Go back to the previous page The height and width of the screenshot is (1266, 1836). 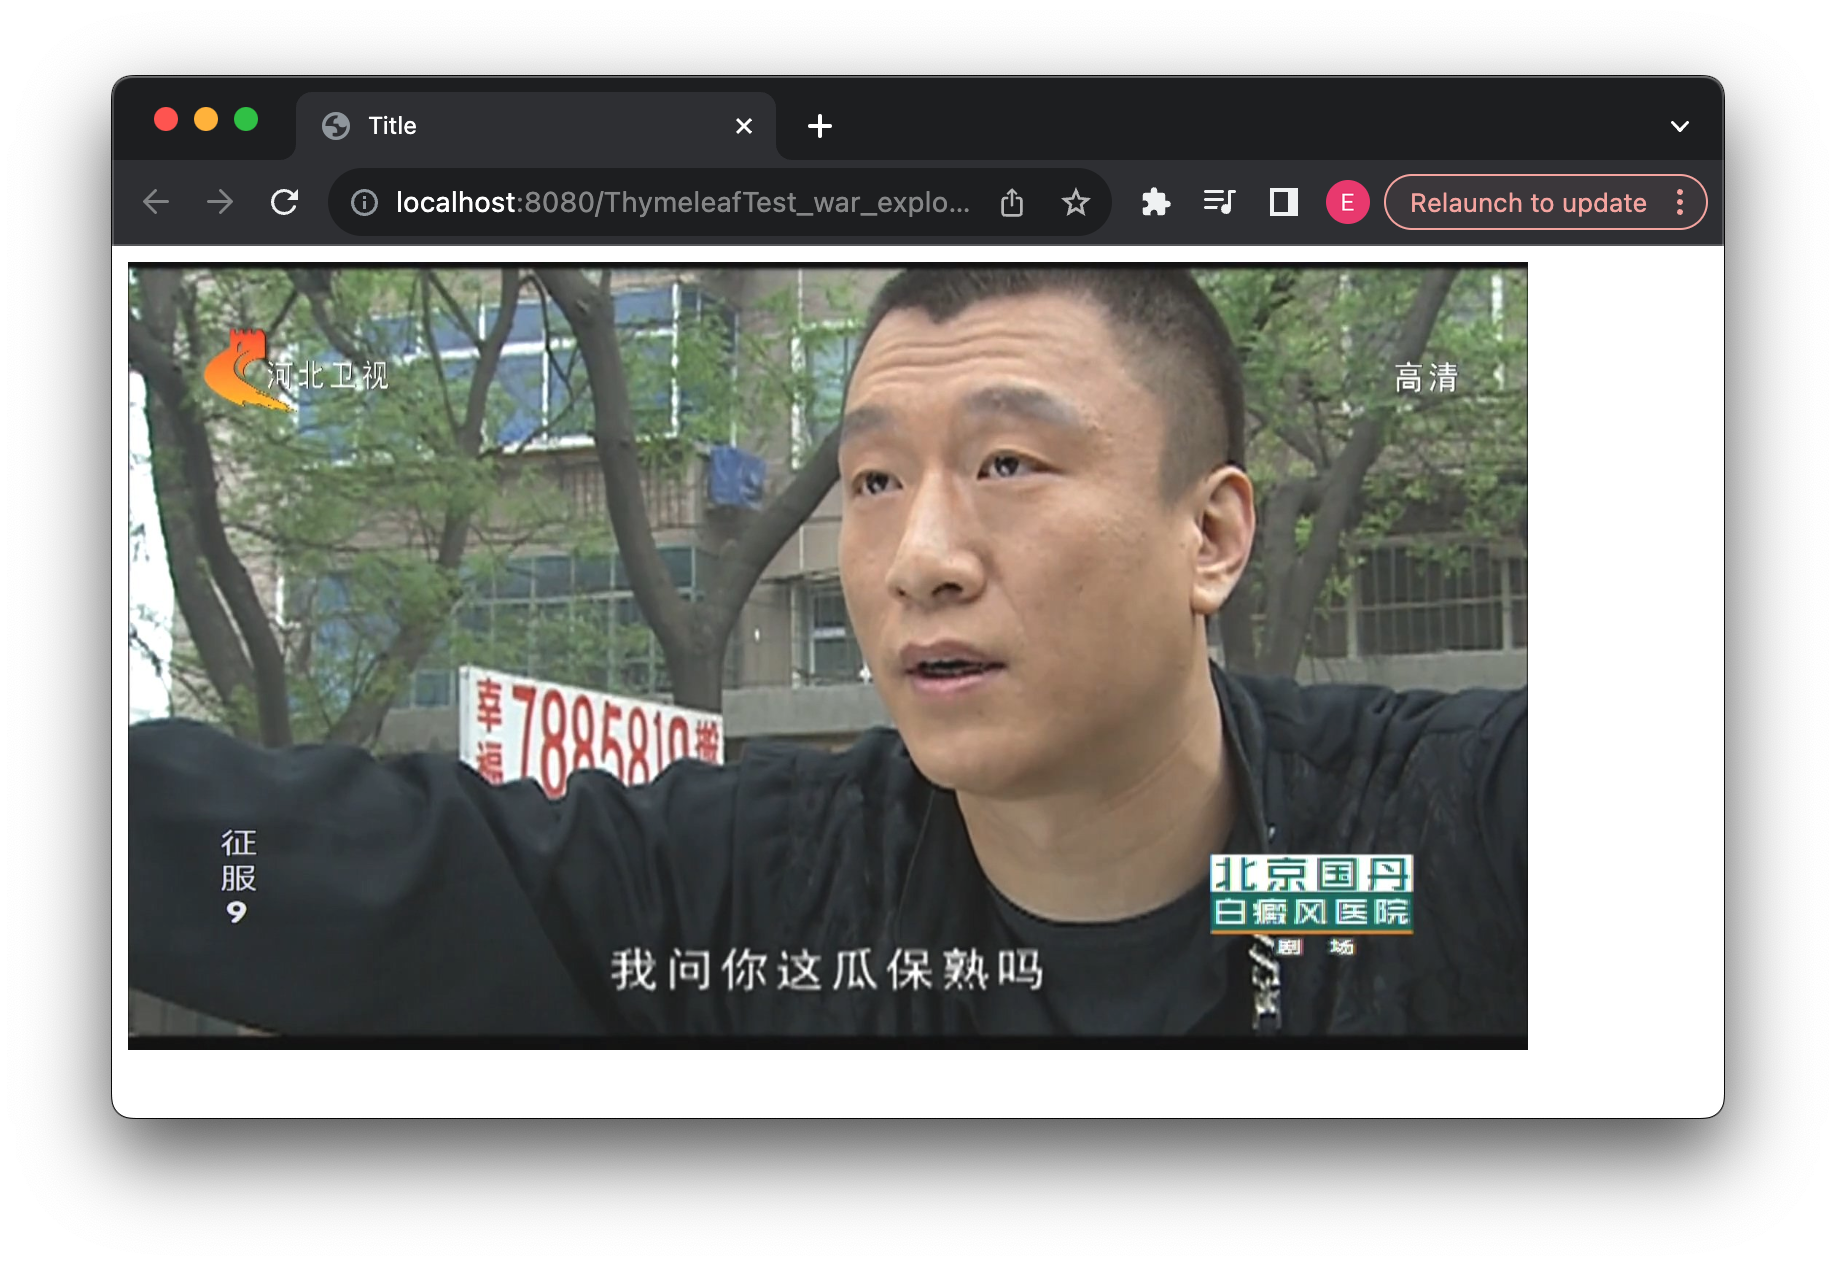[x=156, y=203]
